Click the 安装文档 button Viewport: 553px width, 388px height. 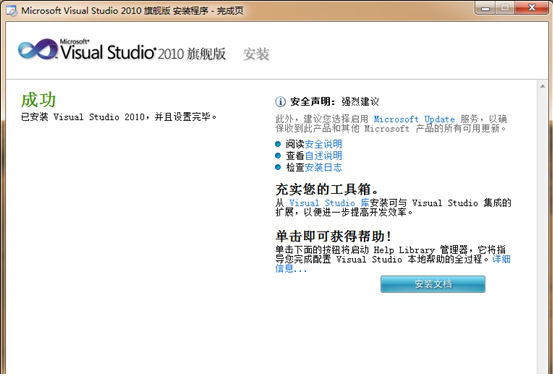pos(433,284)
